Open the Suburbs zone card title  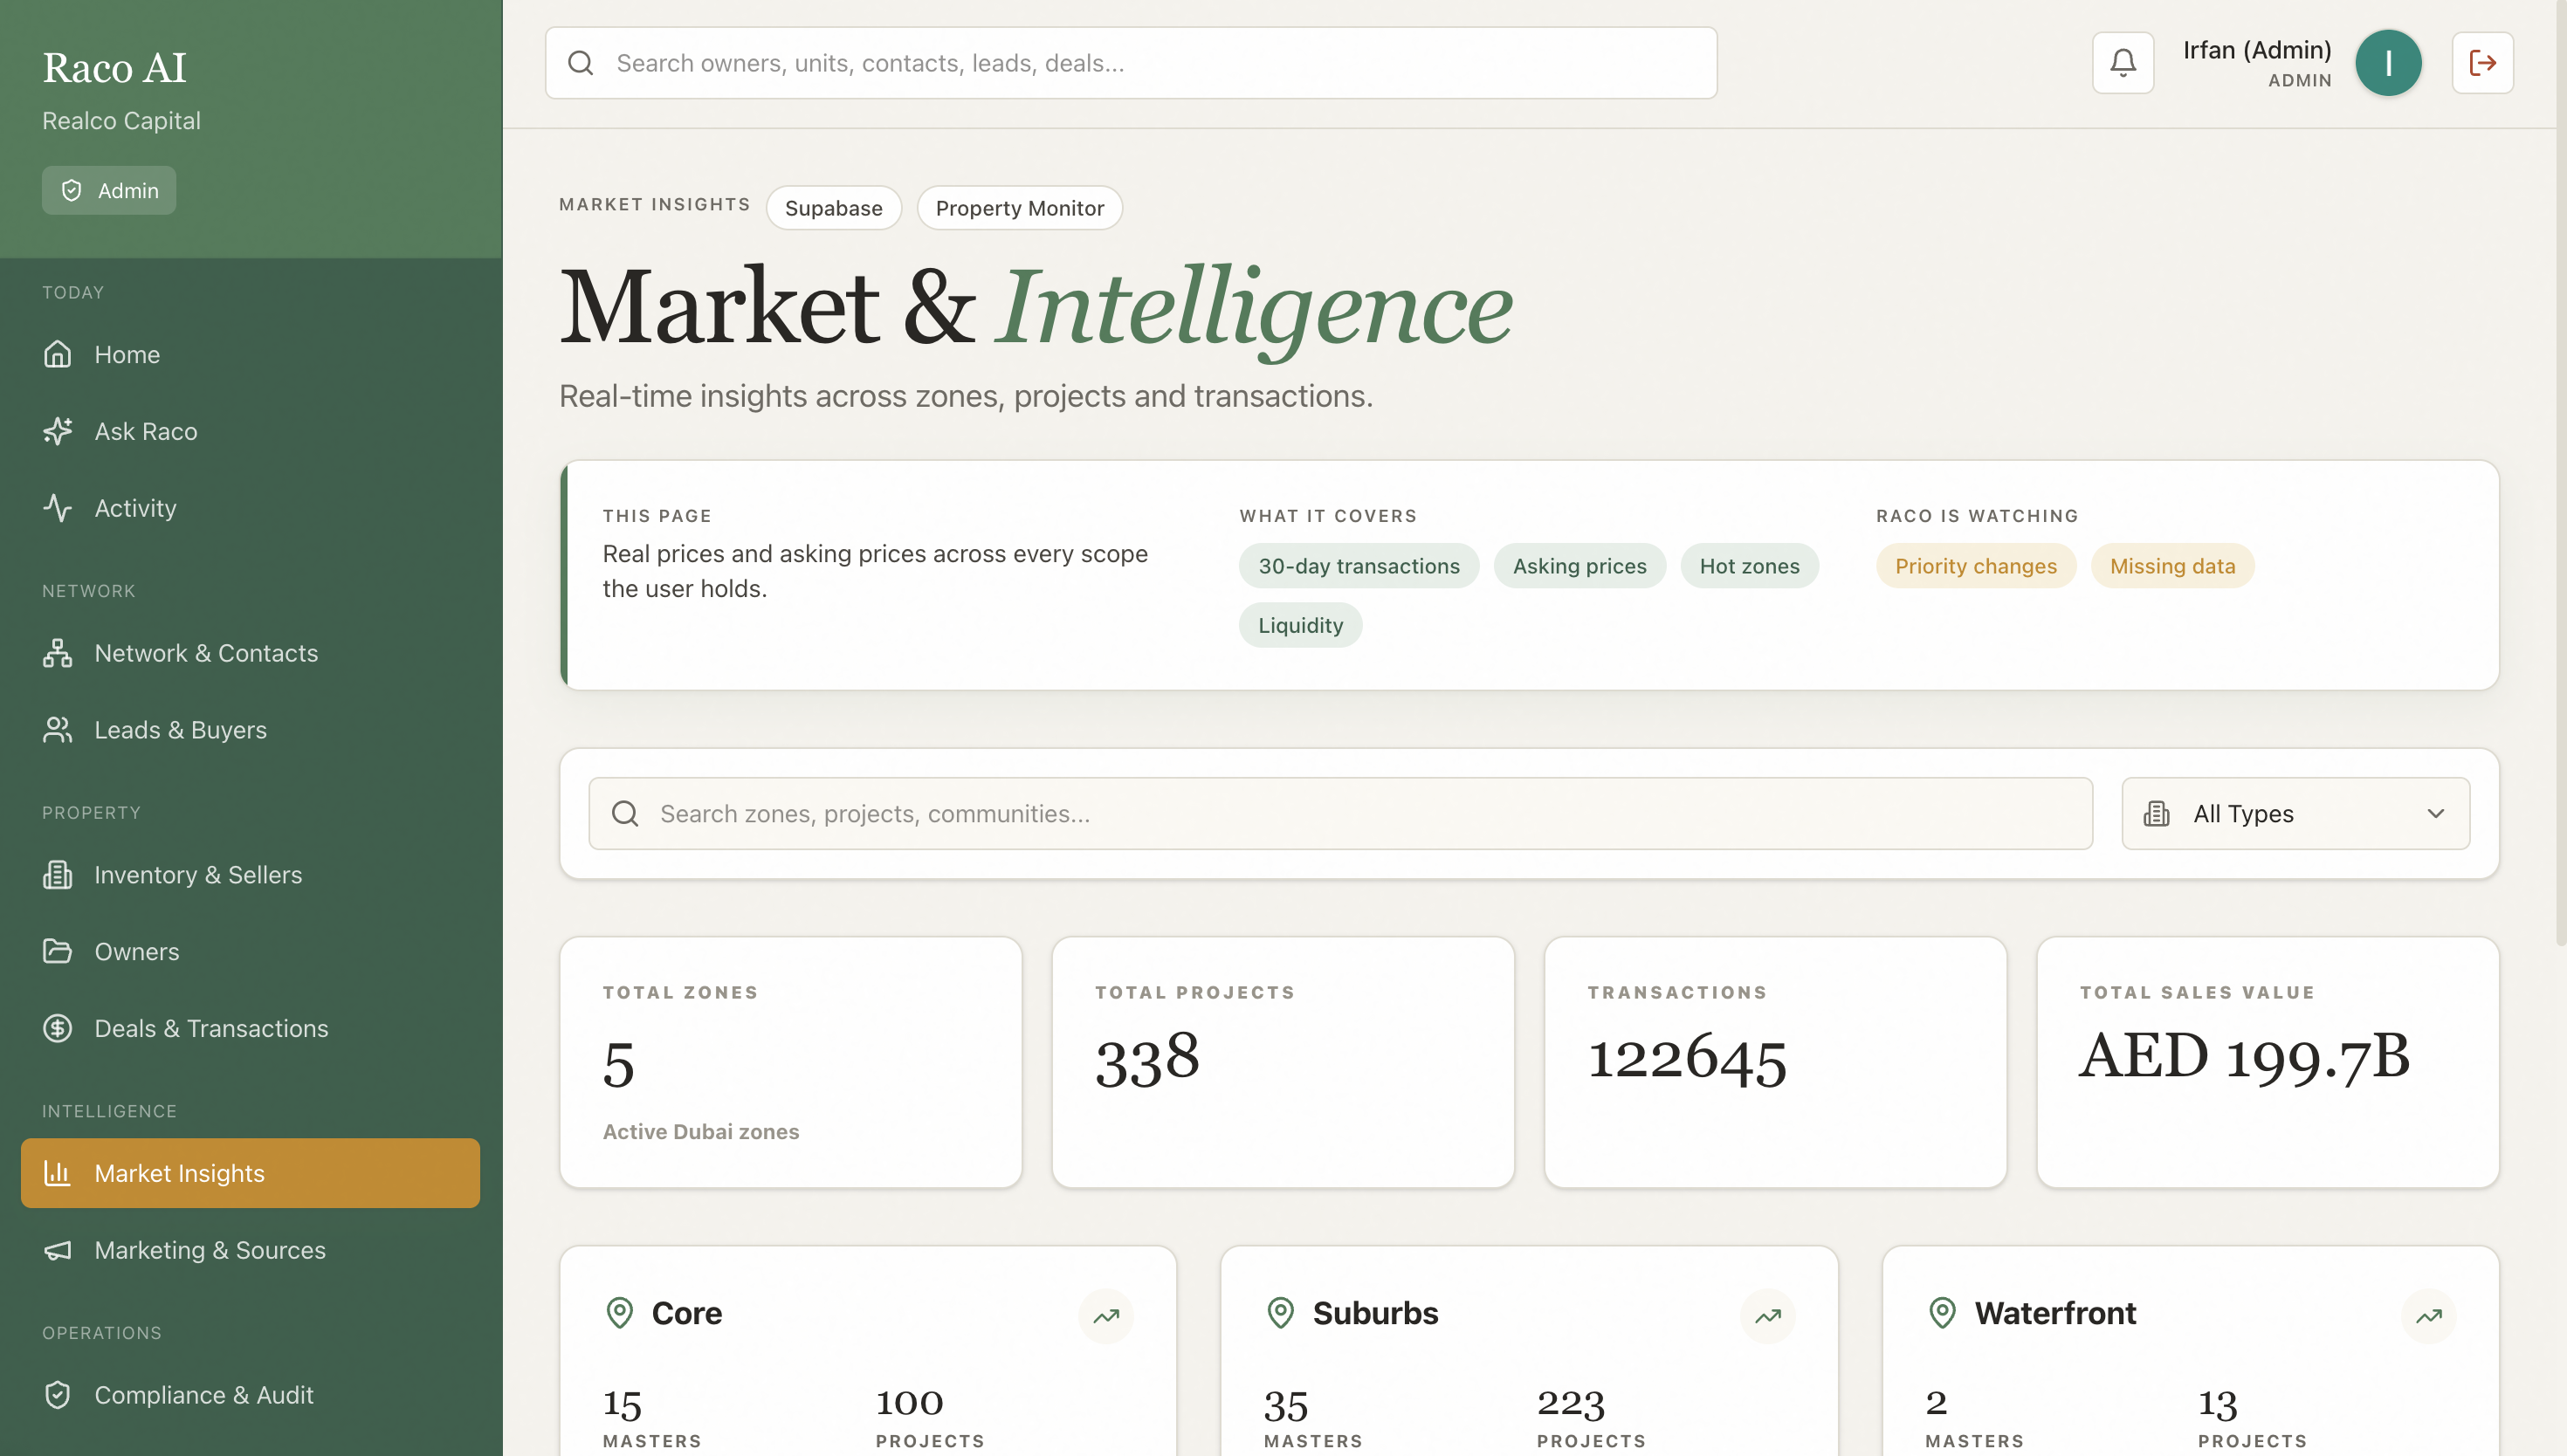tap(1375, 1313)
